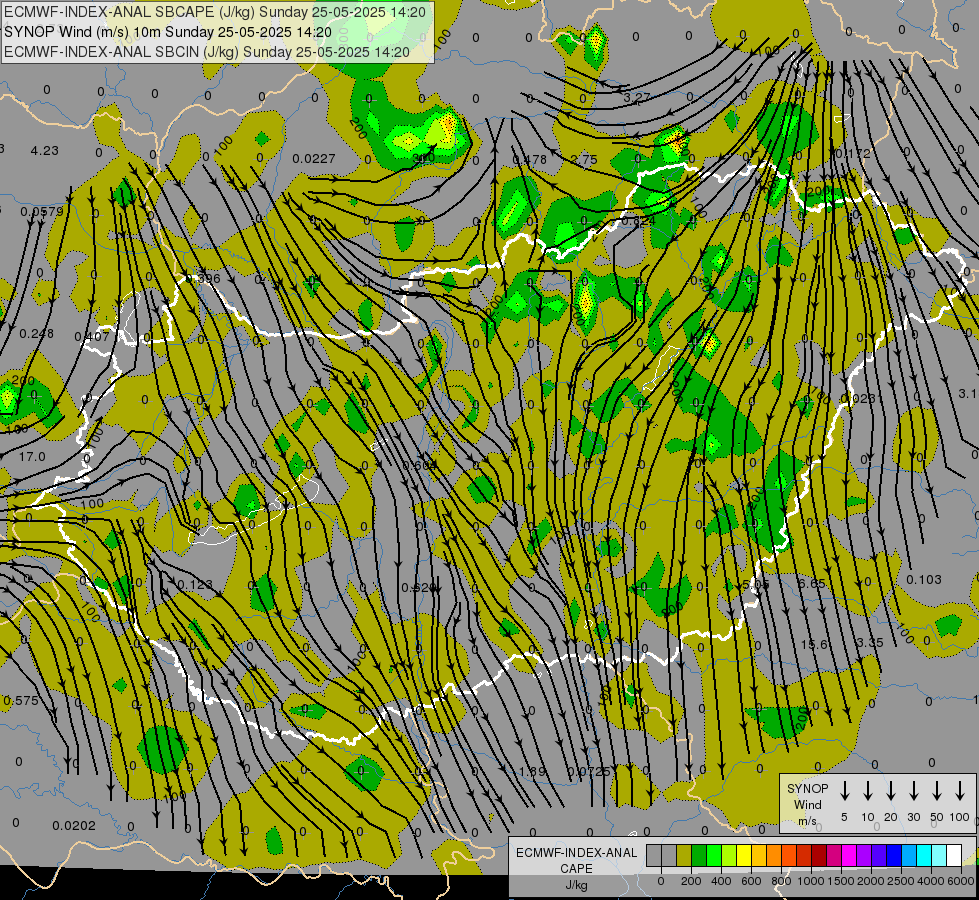Click the 4000 tick label on colorbar
Screen dimensions: 979x900
(931, 881)
